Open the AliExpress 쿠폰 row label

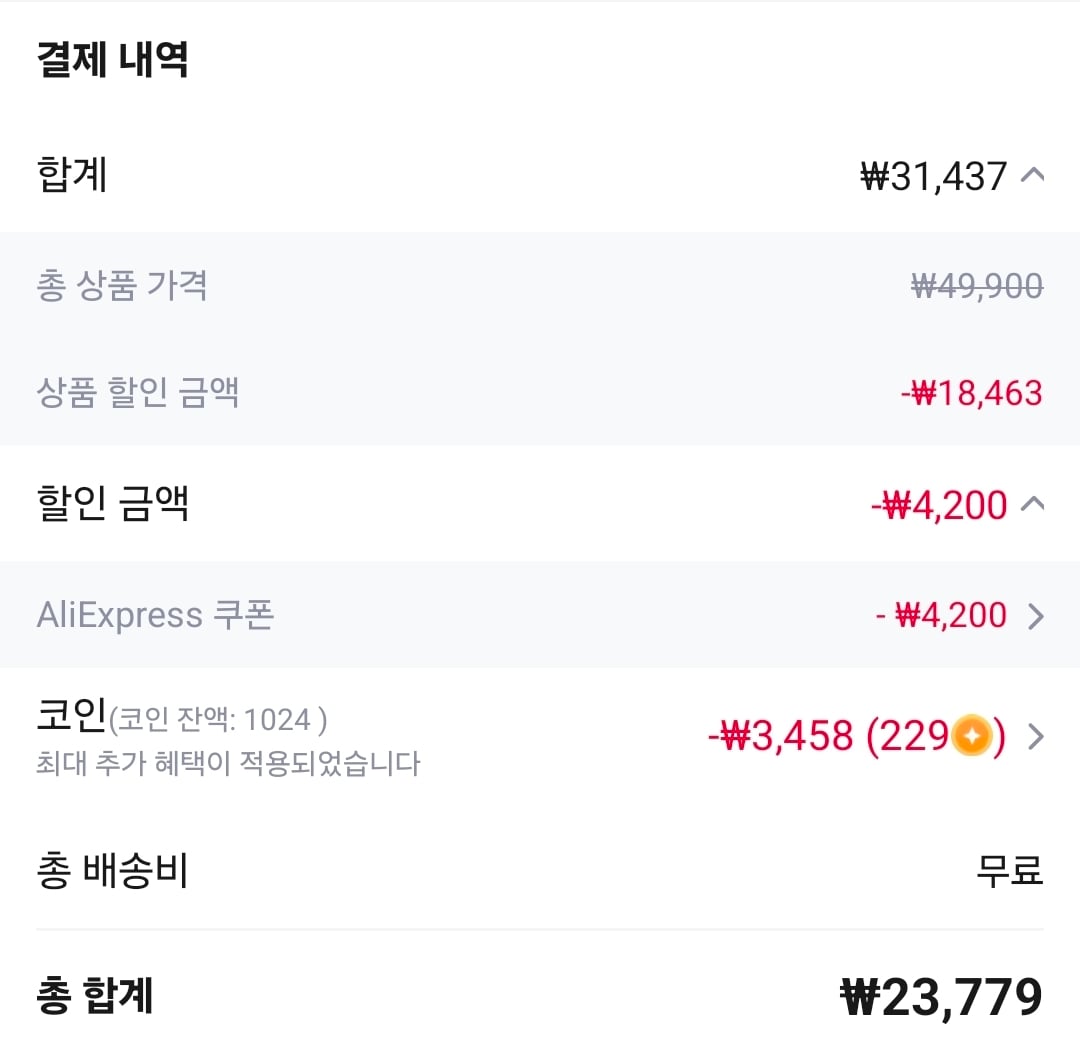click(155, 615)
